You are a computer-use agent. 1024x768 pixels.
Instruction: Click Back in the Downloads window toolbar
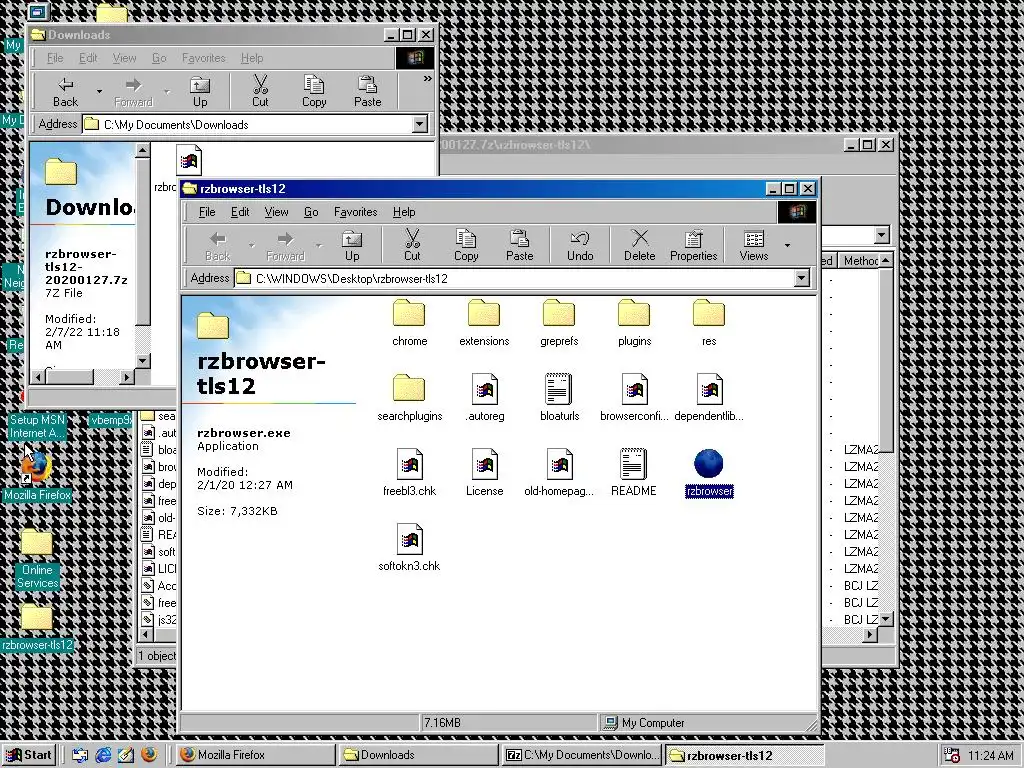pyautogui.click(x=65, y=91)
